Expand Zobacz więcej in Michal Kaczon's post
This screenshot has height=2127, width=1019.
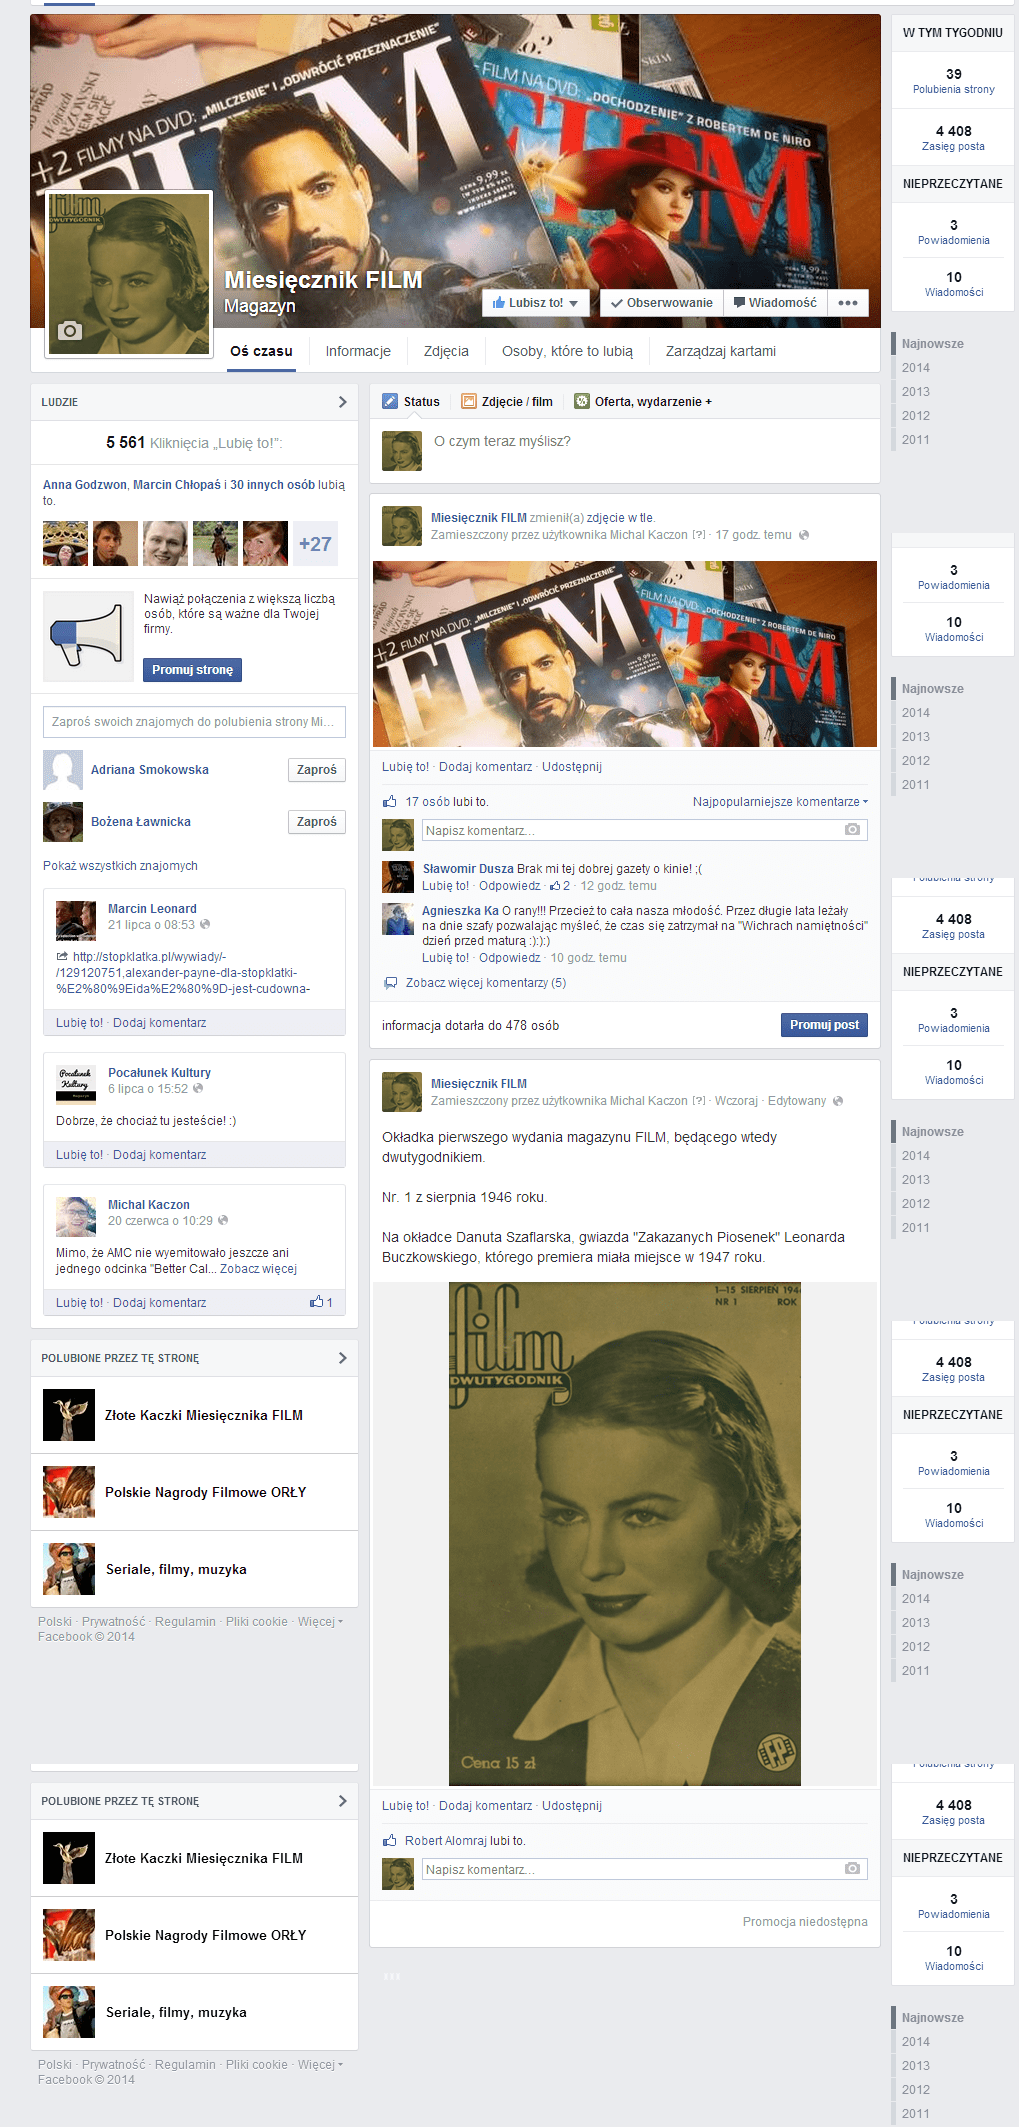click(x=258, y=1269)
